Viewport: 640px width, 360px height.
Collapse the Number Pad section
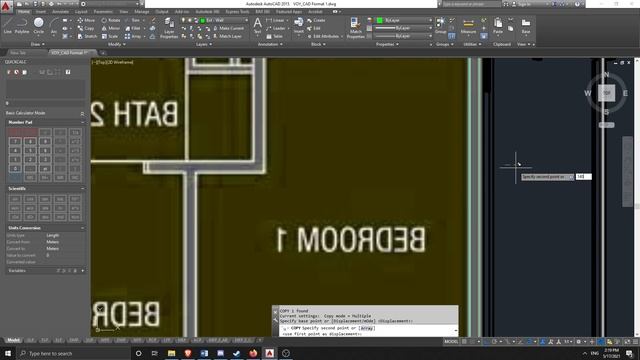click(82, 122)
